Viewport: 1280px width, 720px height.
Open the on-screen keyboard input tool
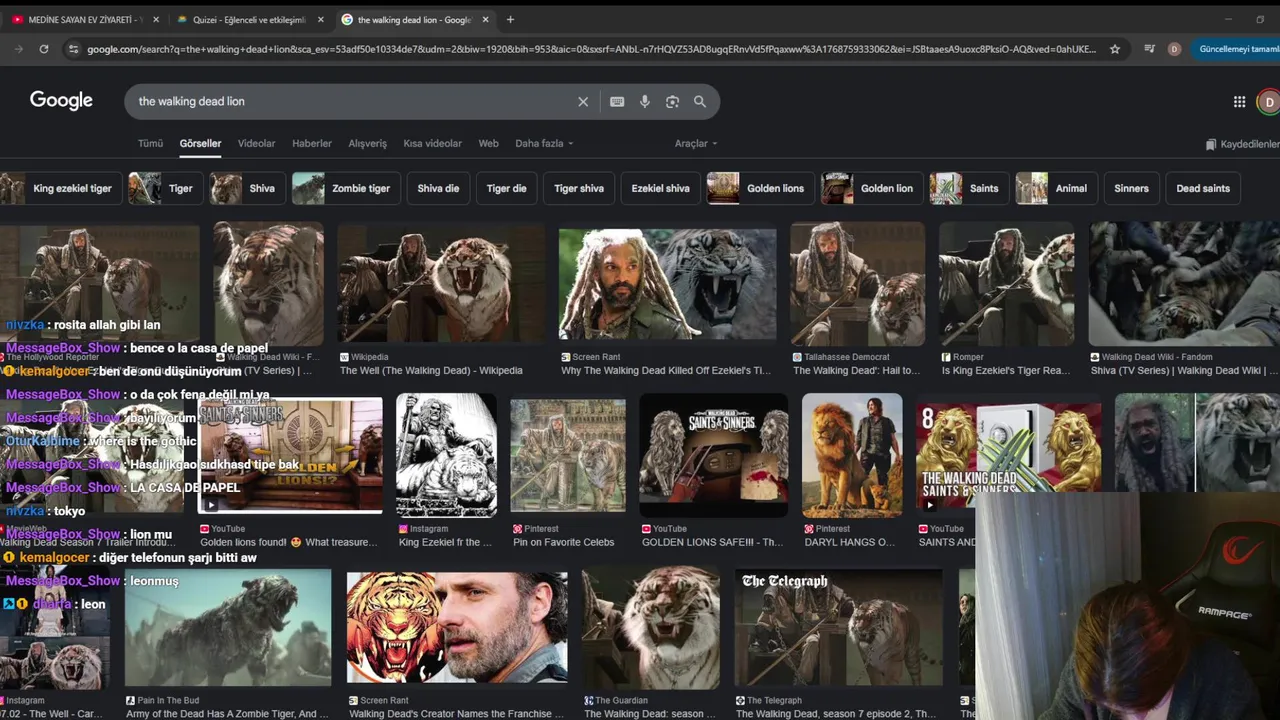617,101
